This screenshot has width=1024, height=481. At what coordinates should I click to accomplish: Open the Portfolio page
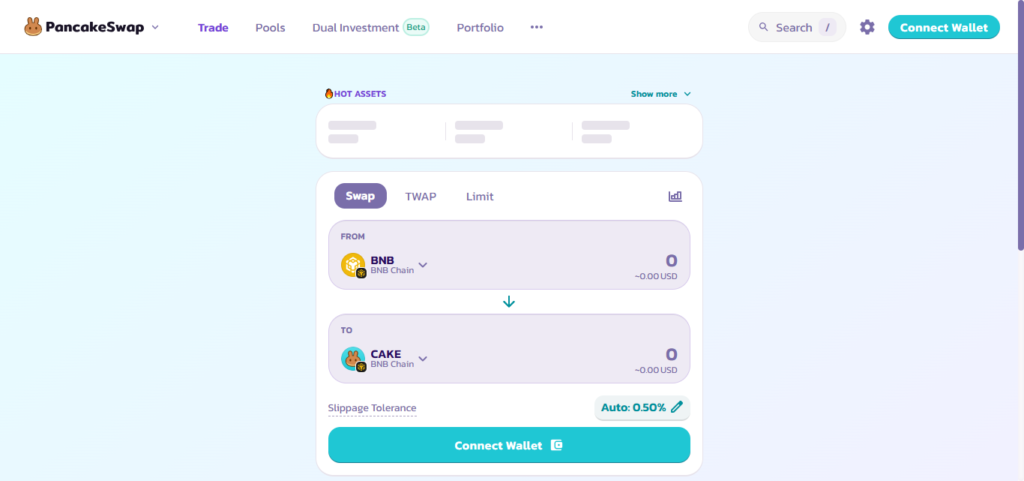click(480, 28)
